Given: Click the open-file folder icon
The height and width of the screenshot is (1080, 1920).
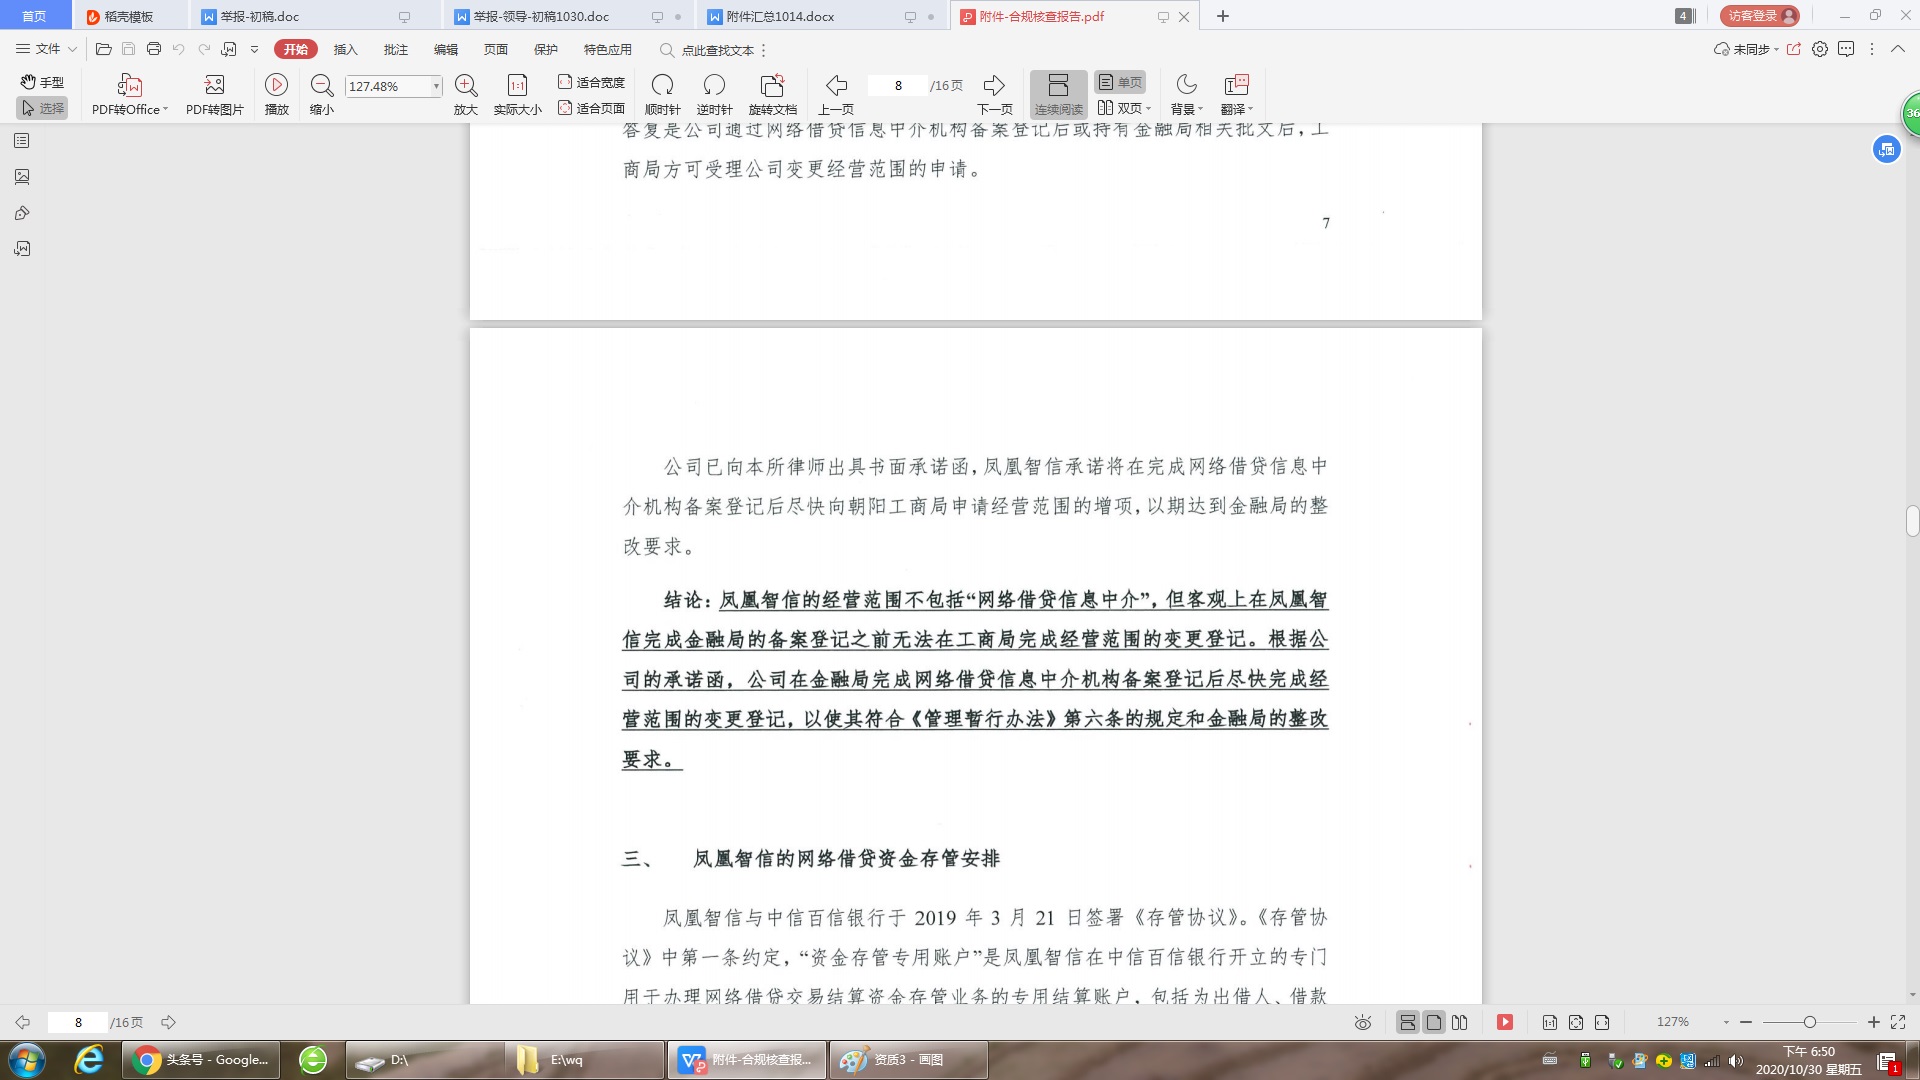Looking at the screenshot, I should coord(103,49).
